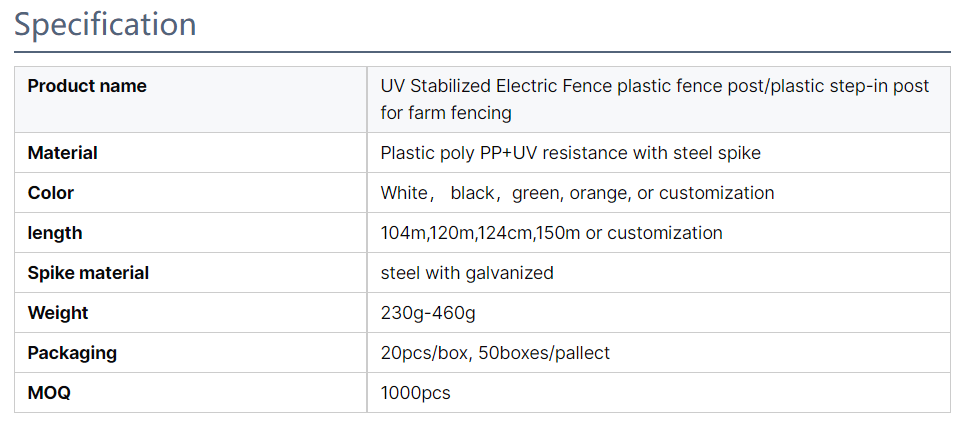This screenshot has height=425, width=971.
Task: Click the horizontal rule under Specification heading
Action: pyautogui.click(x=482, y=51)
